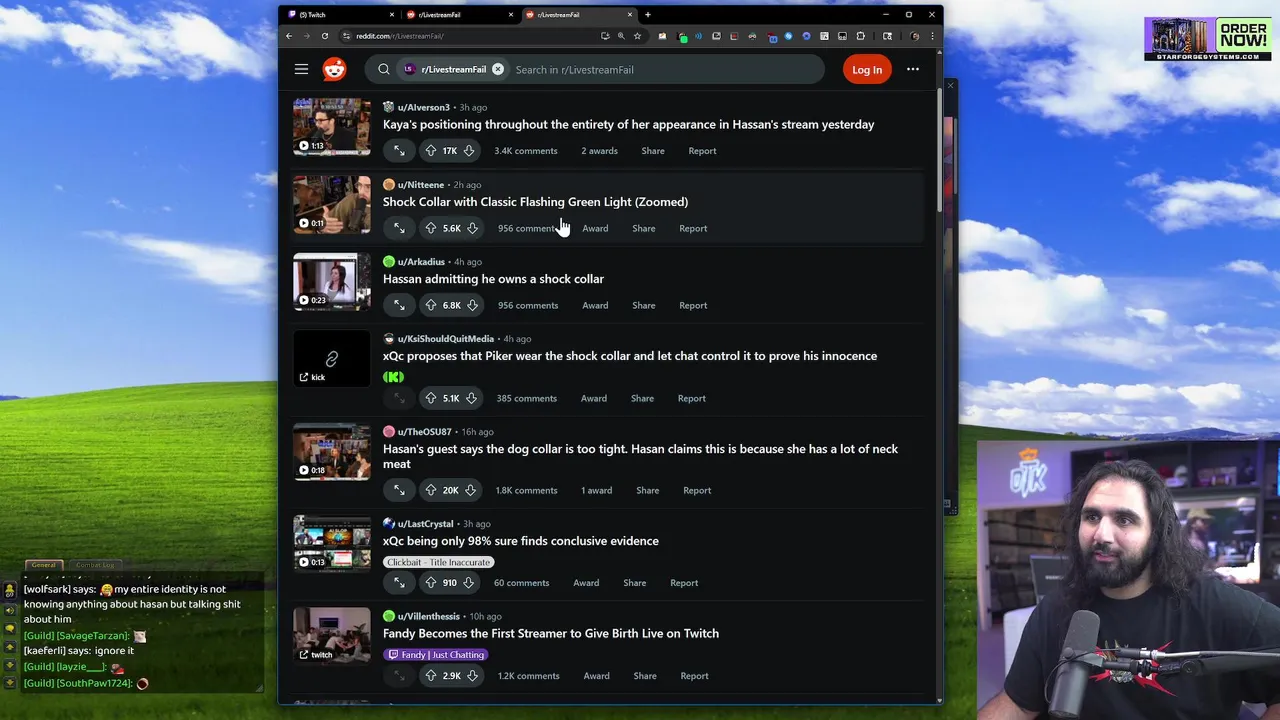This screenshot has height=720, width=1280.
Task: Select the Combat Log tab in chat overlay
Action: [x=95, y=565]
